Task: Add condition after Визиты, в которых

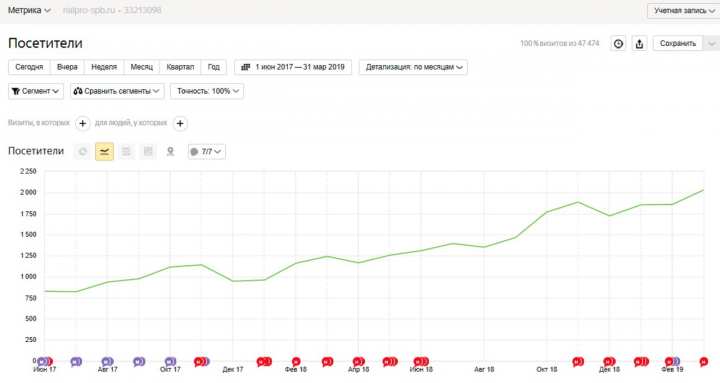Action: pos(83,124)
